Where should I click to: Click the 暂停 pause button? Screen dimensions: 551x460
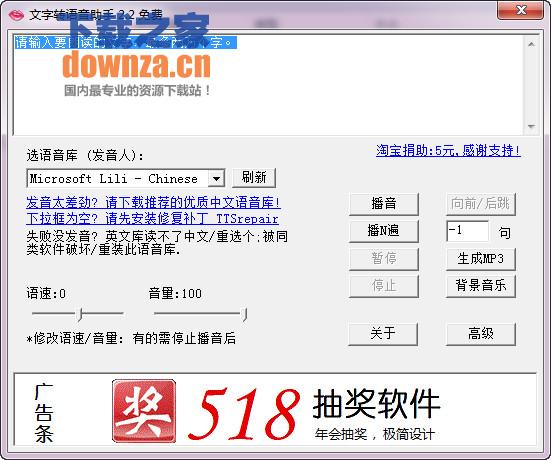(x=384, y=259)
